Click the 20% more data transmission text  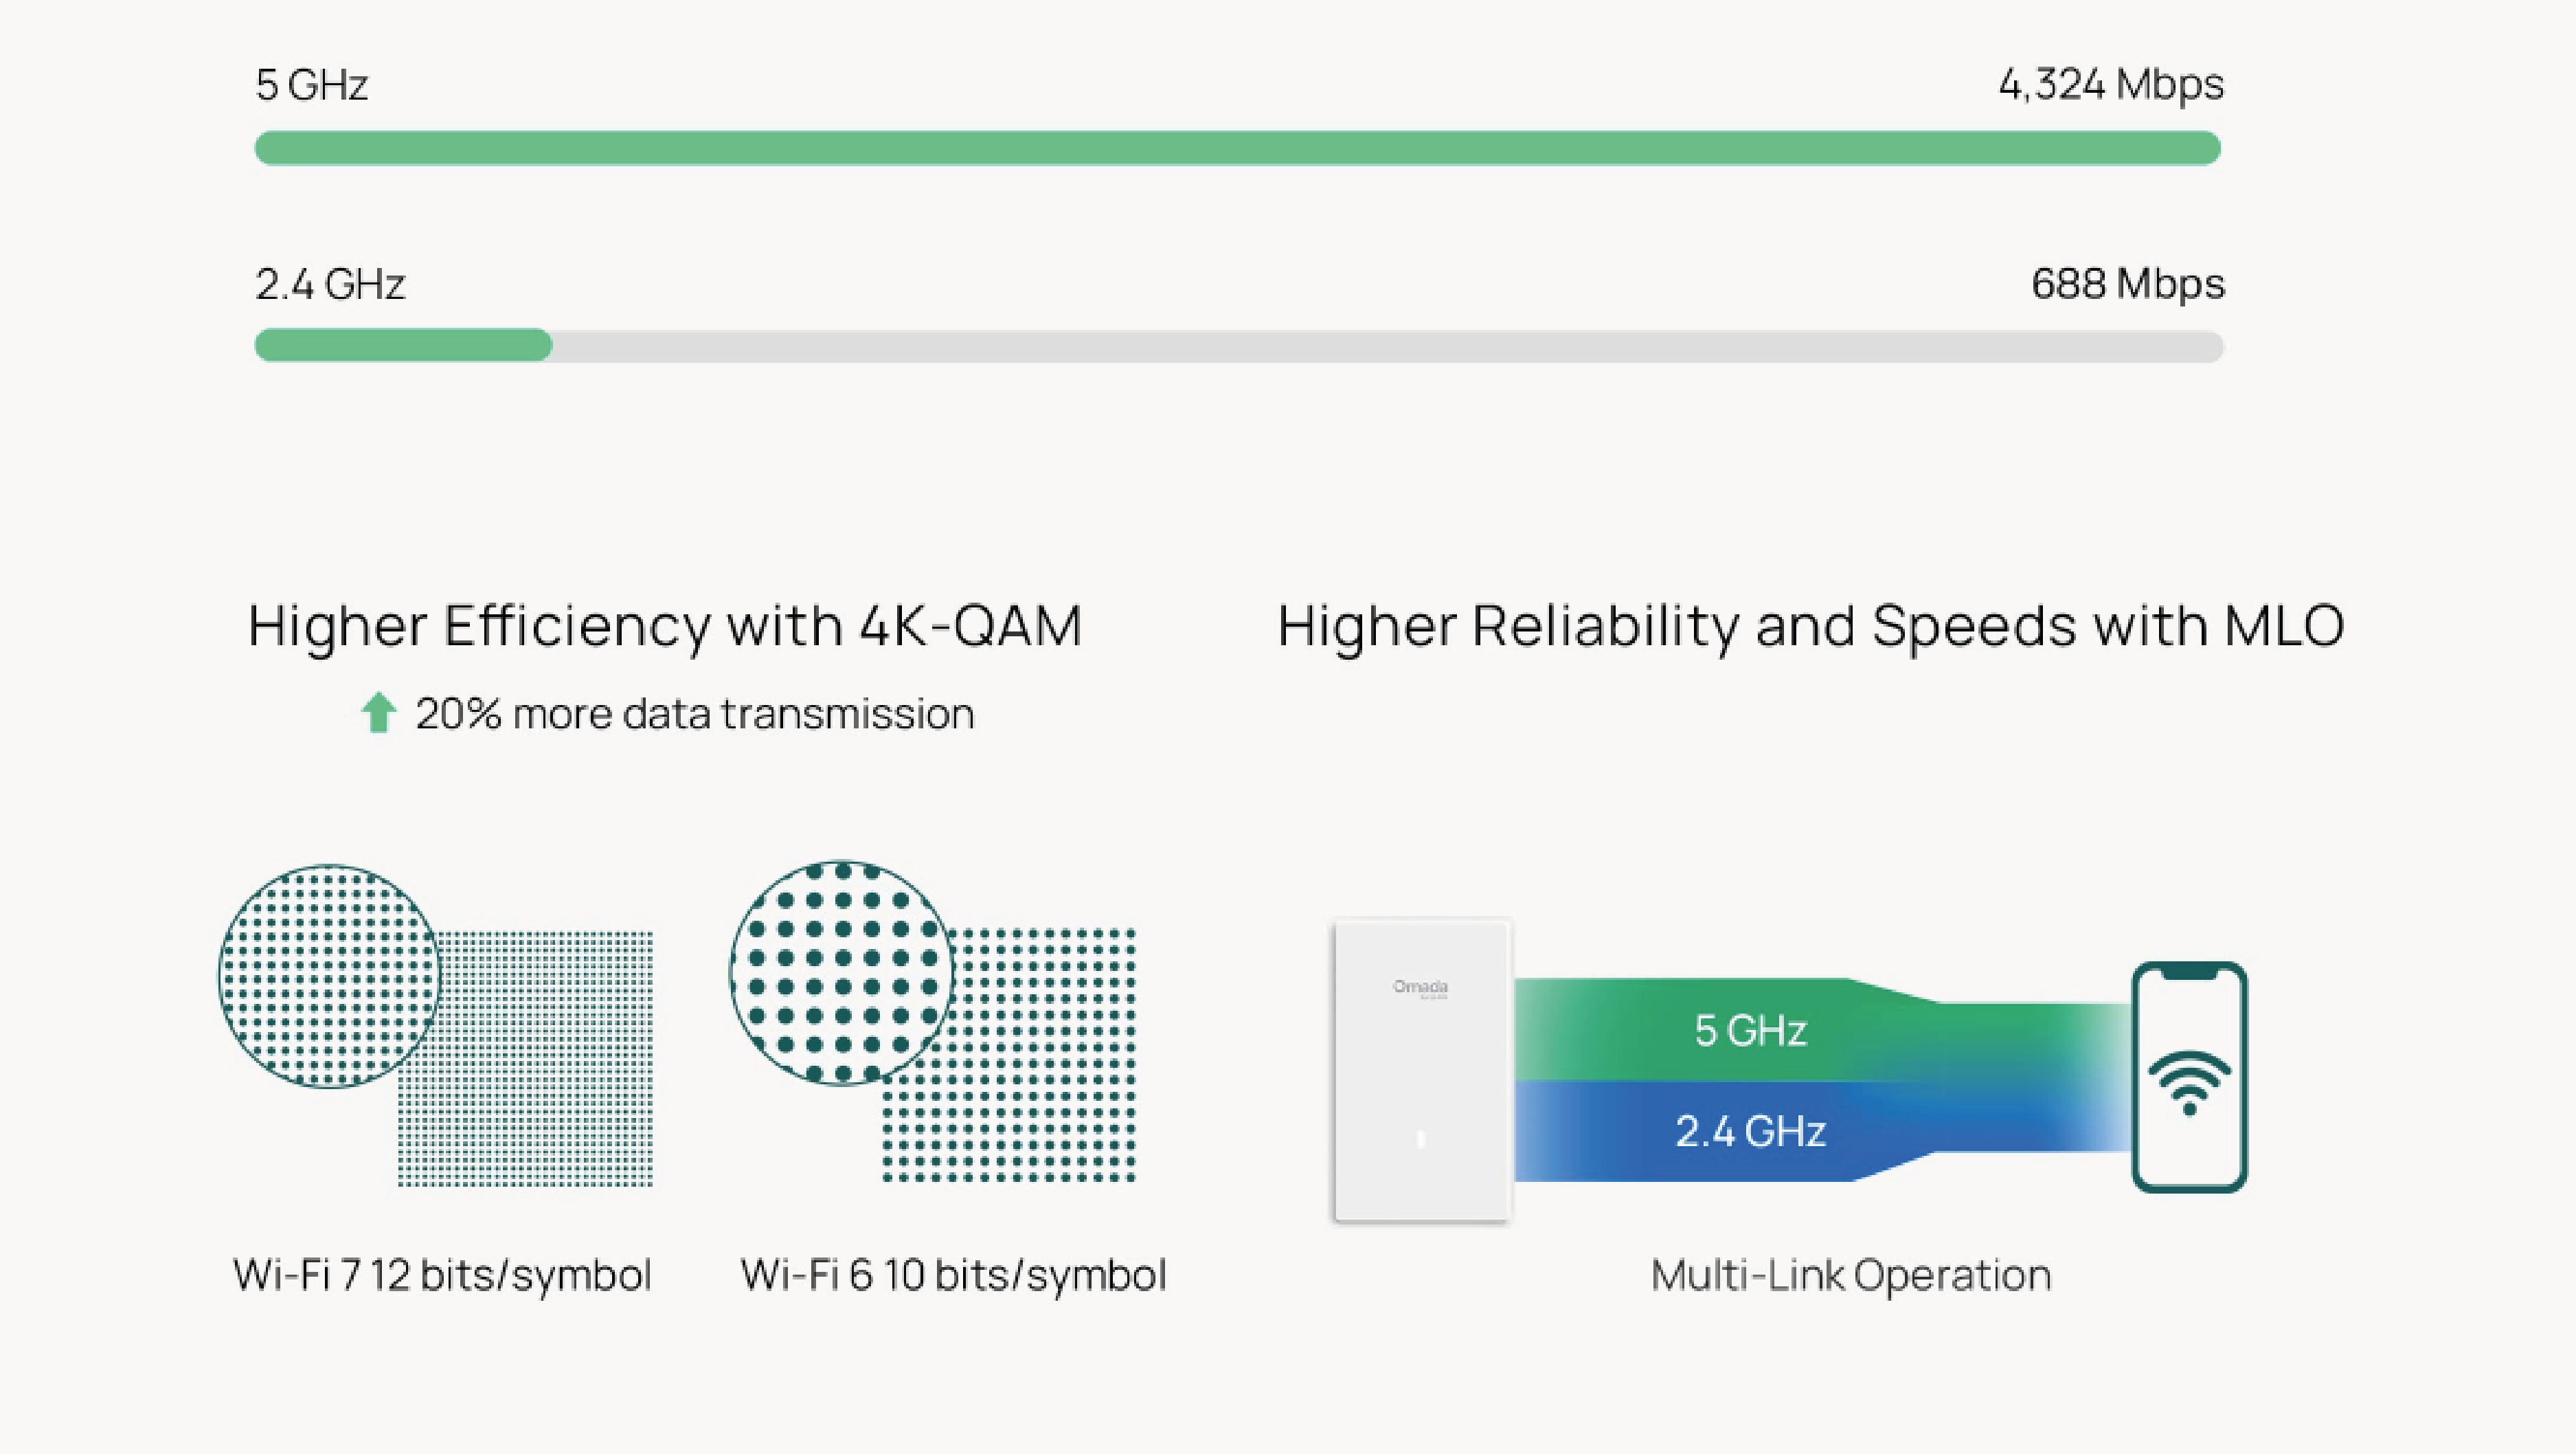[694, 714]
